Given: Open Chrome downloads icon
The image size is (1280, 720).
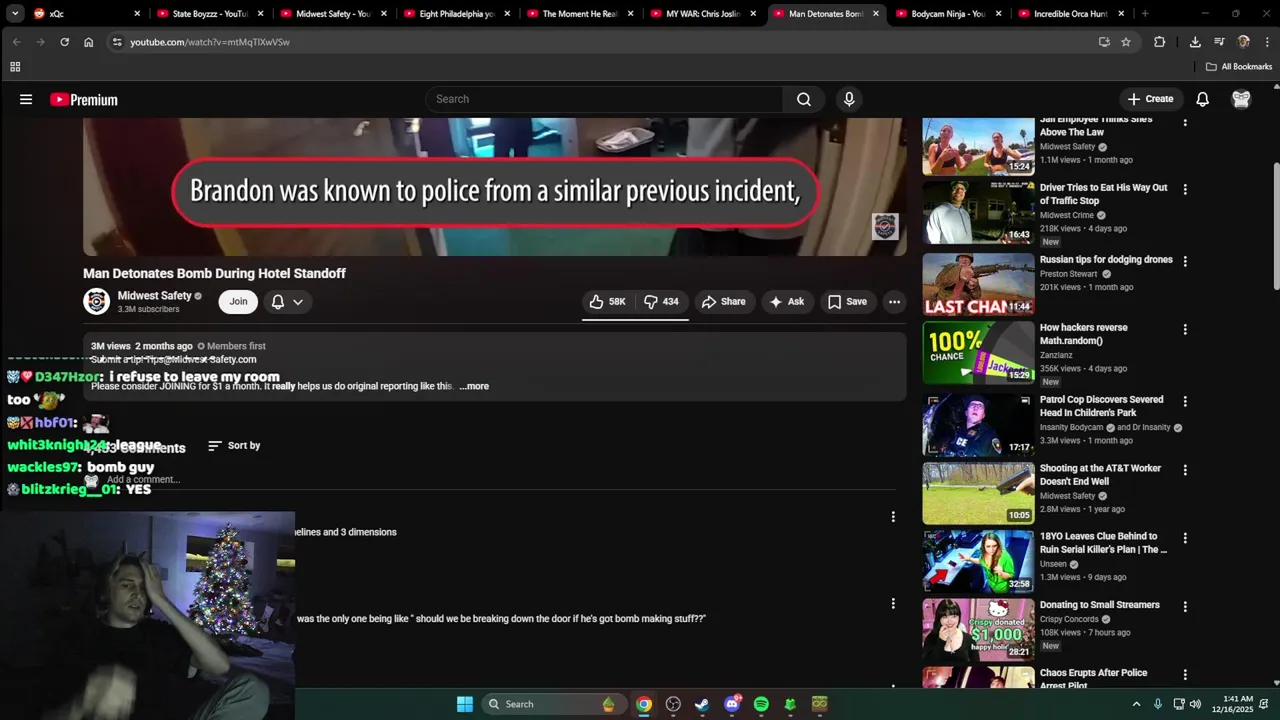Looking at the screenshot, I should click(x=1195, y=42).
